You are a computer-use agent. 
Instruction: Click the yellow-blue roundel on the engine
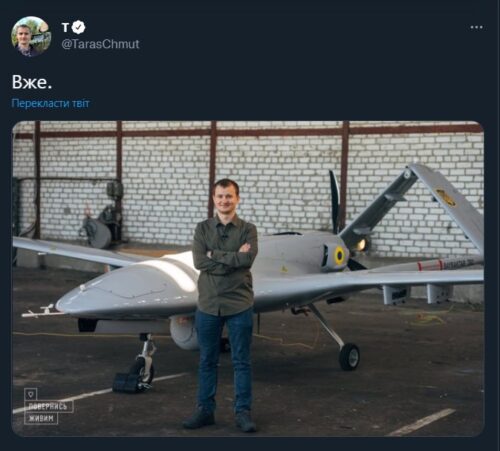pyautogui.click(x=339, y=255)
